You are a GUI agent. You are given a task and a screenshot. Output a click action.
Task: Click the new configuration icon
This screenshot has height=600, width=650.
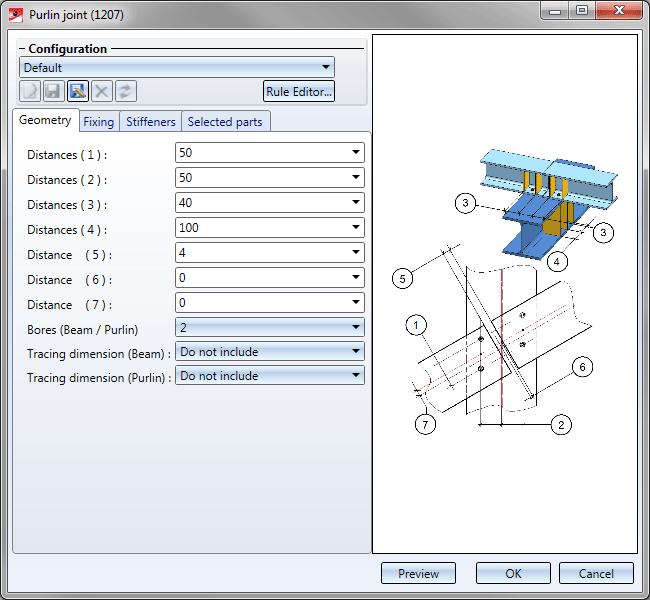(x=30, y=91)
